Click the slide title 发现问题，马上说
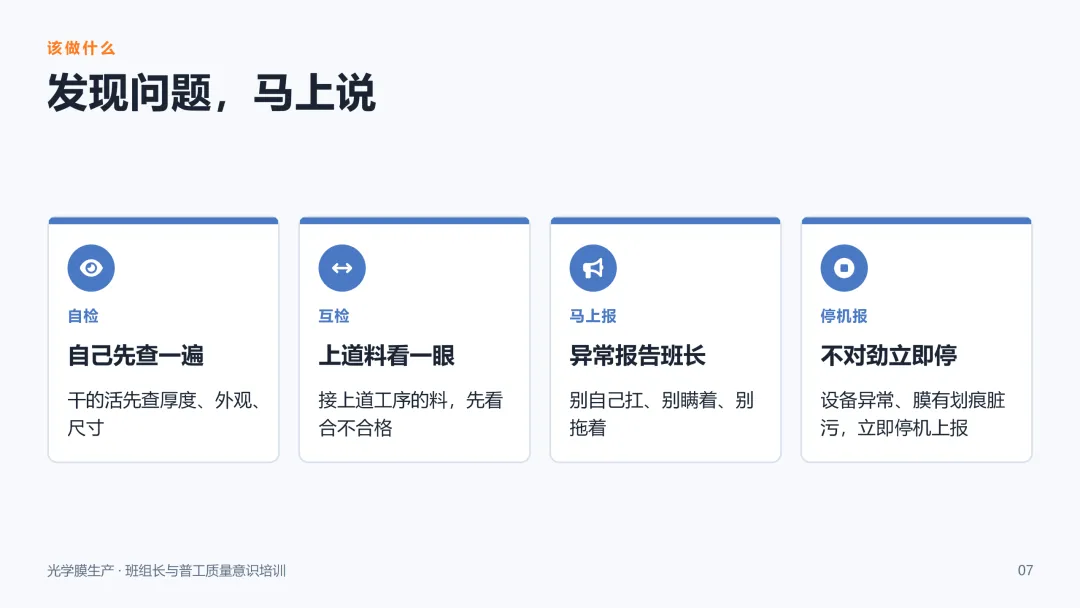 click(x=211, y=93)
